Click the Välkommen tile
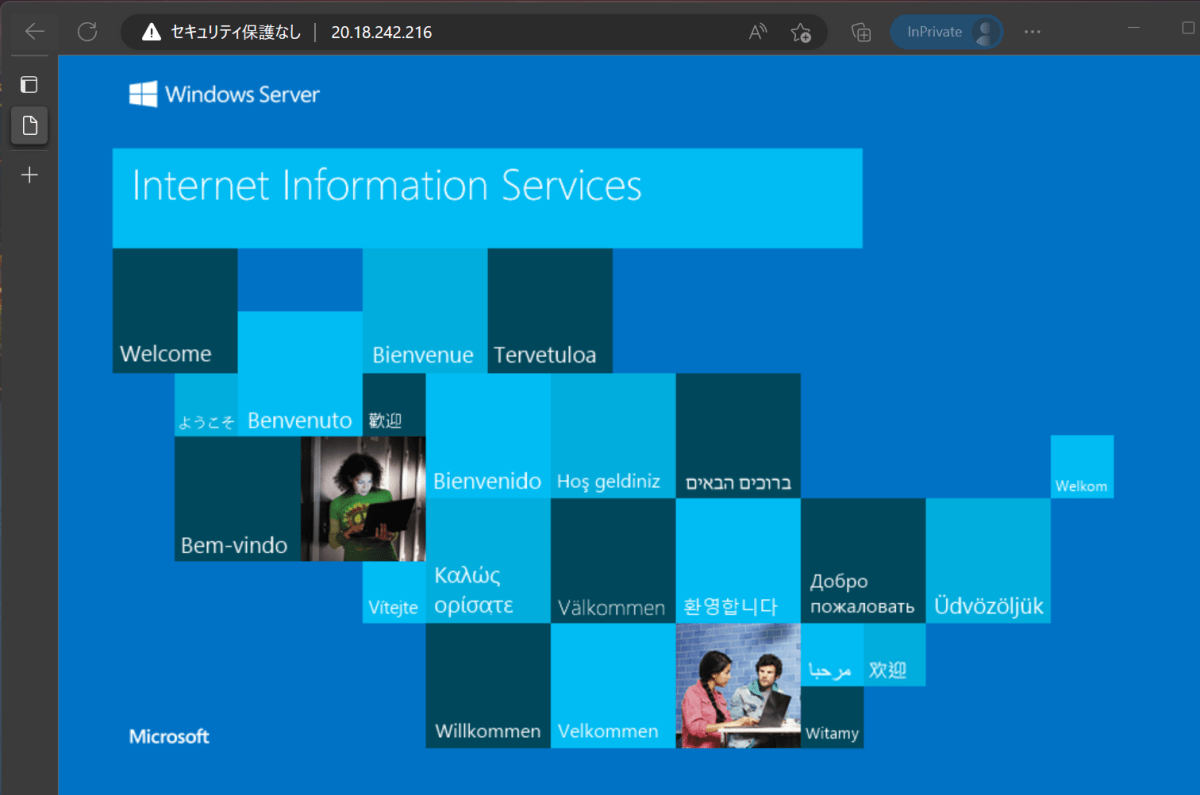The image size is (1200, 795). 613,561
